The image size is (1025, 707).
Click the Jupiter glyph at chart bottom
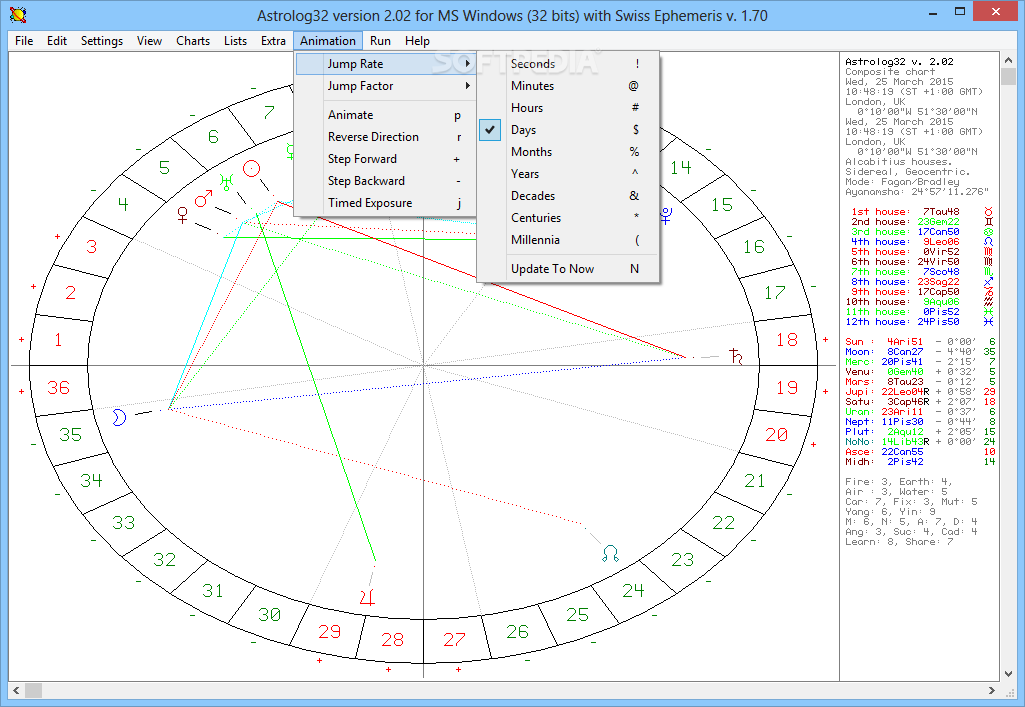(x=367, y=597)
